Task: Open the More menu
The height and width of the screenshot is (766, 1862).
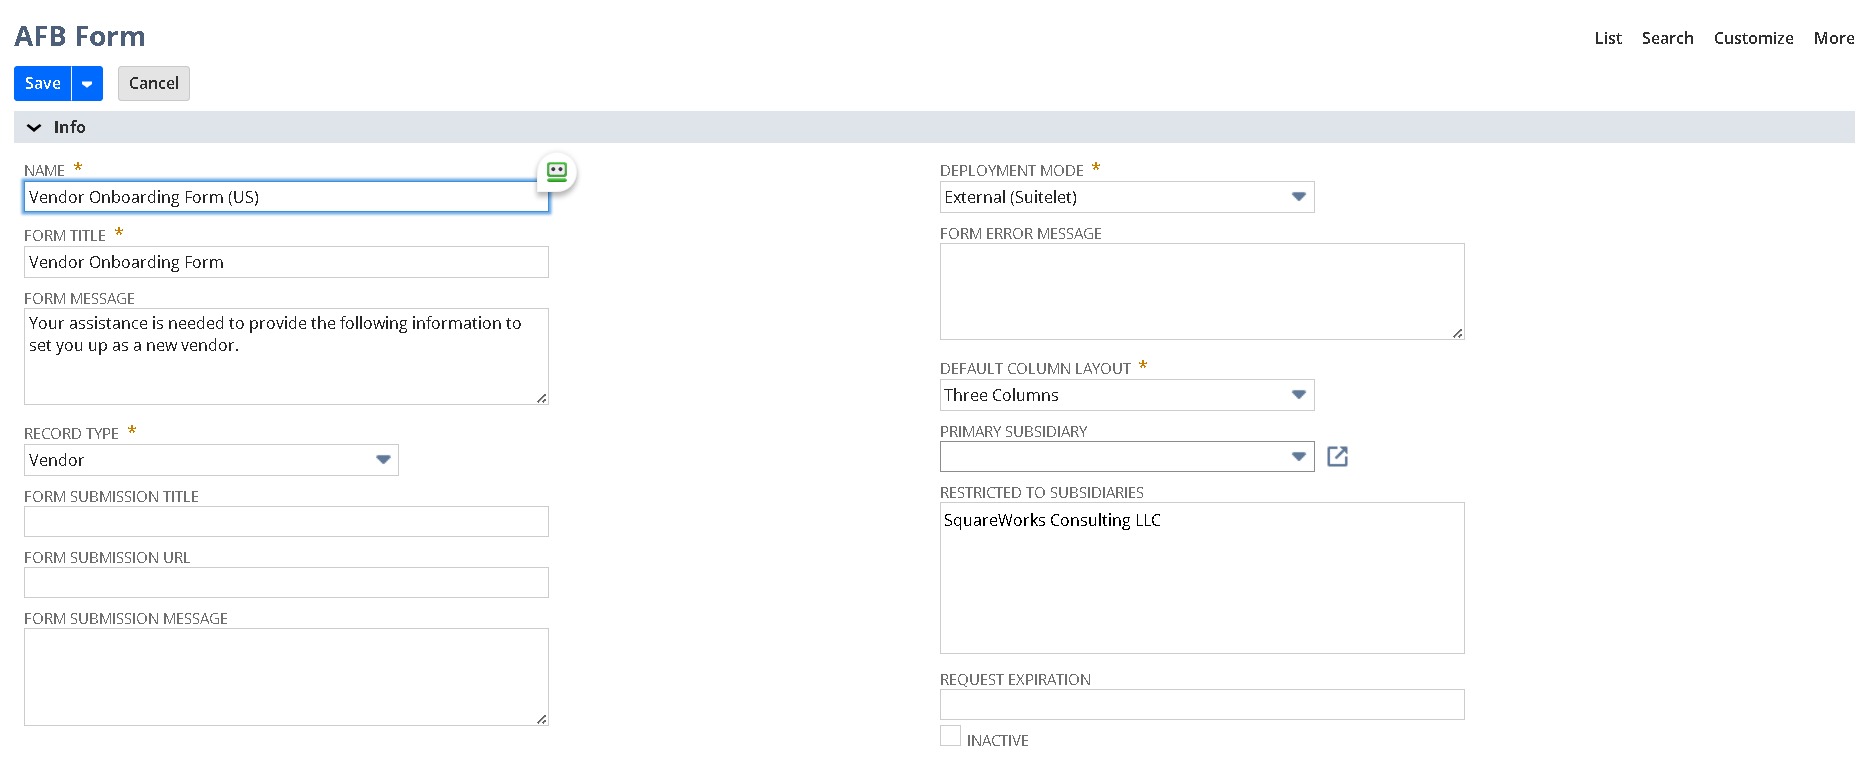Action: (1833, 38)
